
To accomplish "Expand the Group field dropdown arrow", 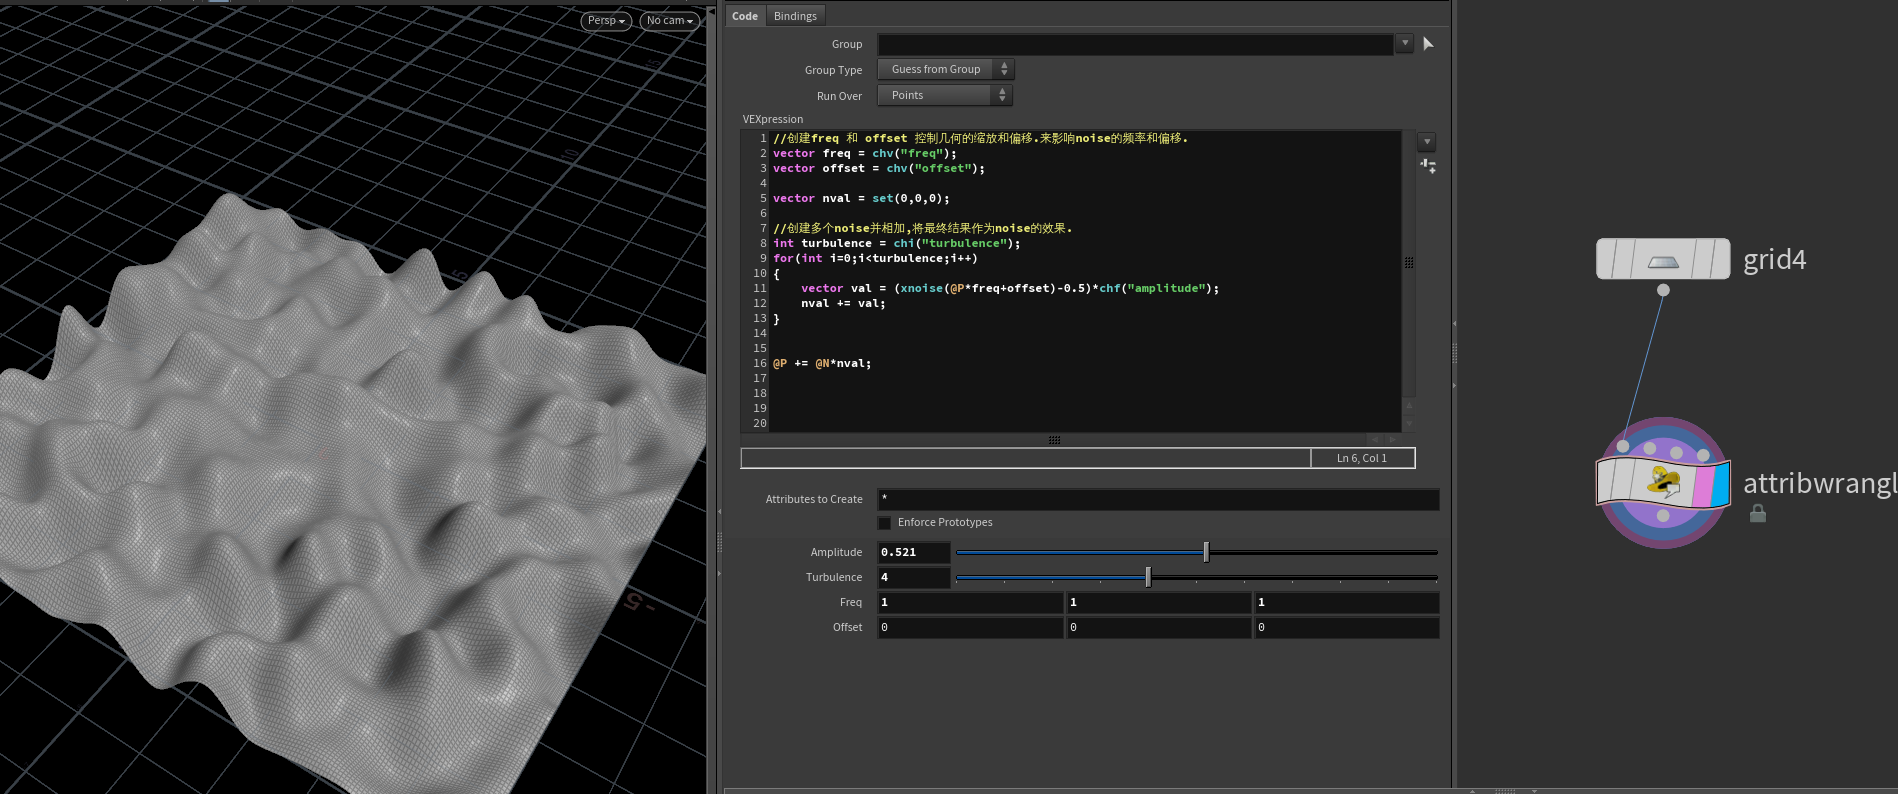I will tap(1404, 43).
